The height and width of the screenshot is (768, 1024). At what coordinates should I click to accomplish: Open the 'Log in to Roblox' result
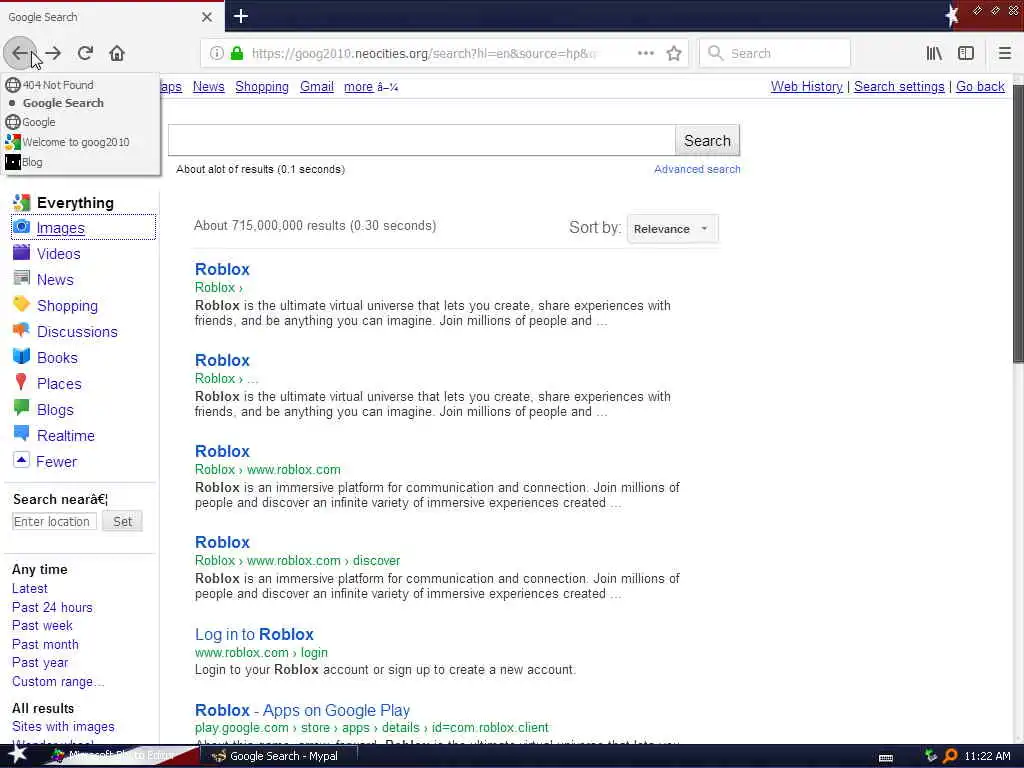click(x=254, y=634)
